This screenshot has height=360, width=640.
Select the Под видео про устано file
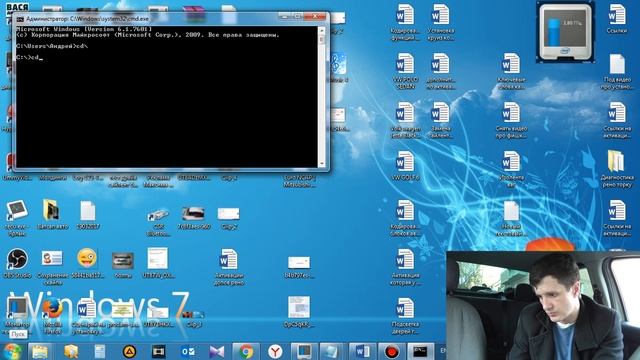click(617, 71)
